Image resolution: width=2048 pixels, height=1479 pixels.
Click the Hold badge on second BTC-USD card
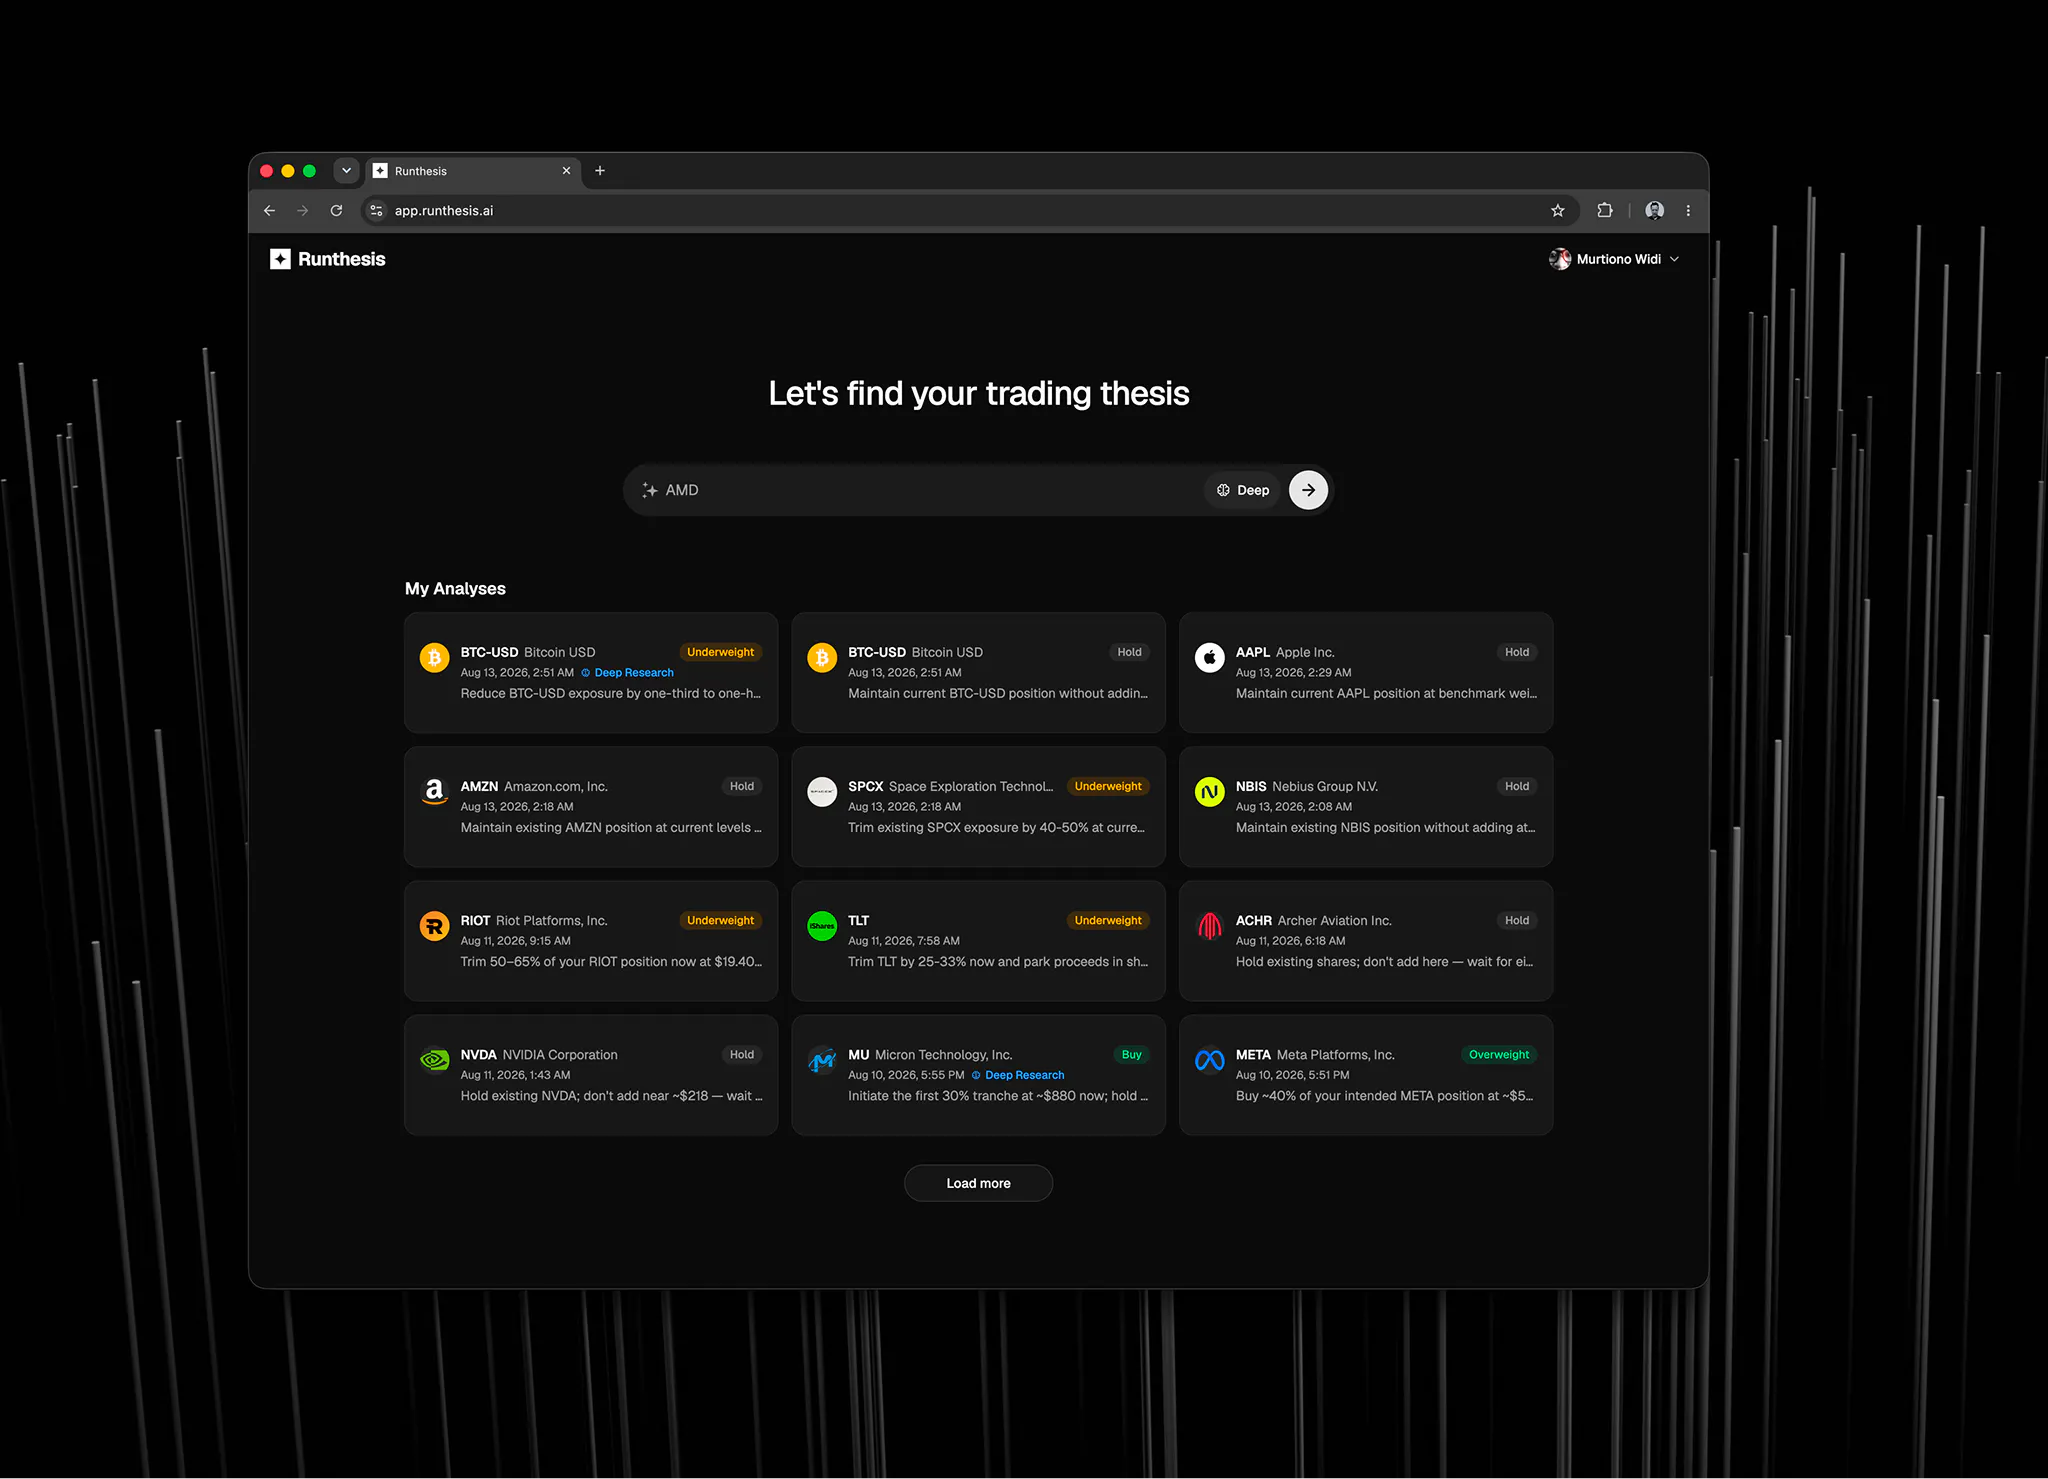point(1129,652)
